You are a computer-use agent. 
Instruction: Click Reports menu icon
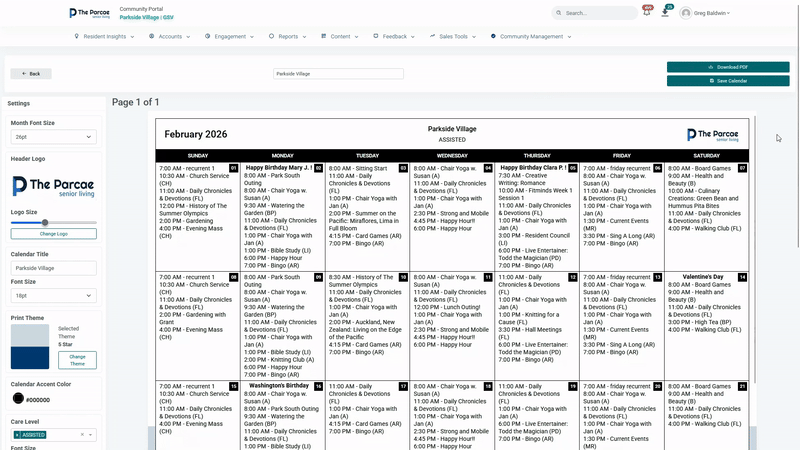[271, 36]
